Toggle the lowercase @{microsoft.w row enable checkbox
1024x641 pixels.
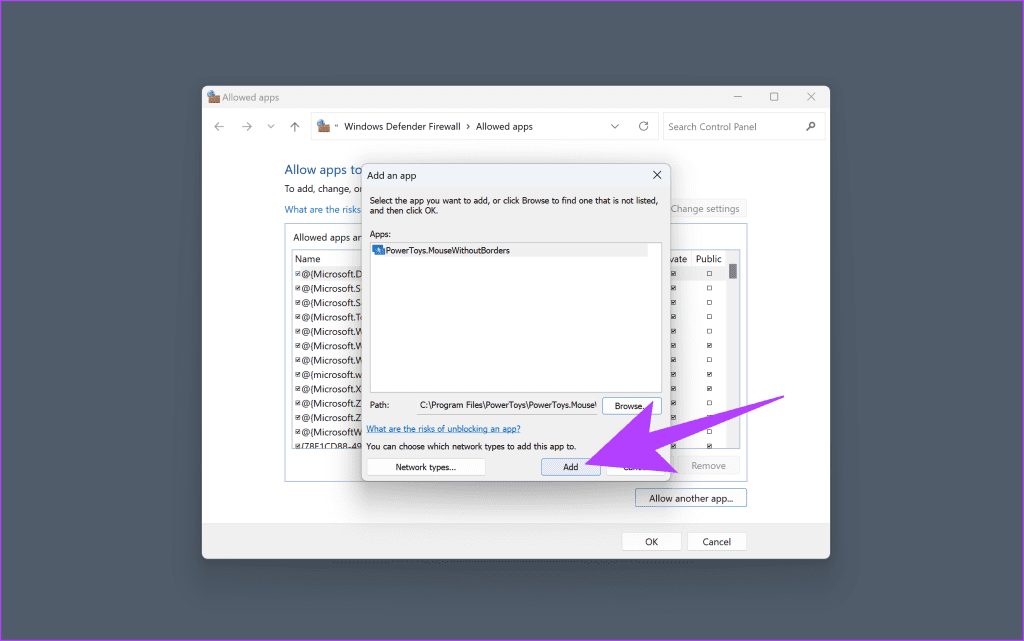pyautogui.click(x=298, y=374)
